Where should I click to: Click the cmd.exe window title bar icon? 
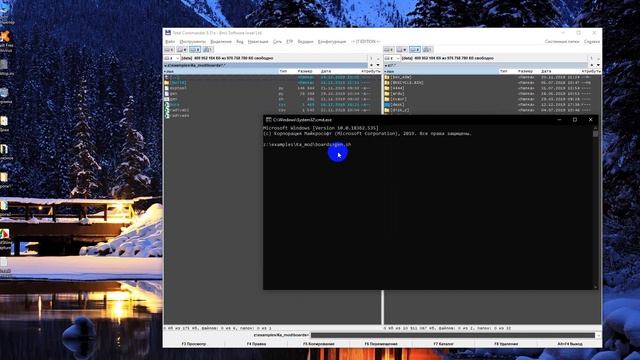pyautogui.click(x=269, y=120)
